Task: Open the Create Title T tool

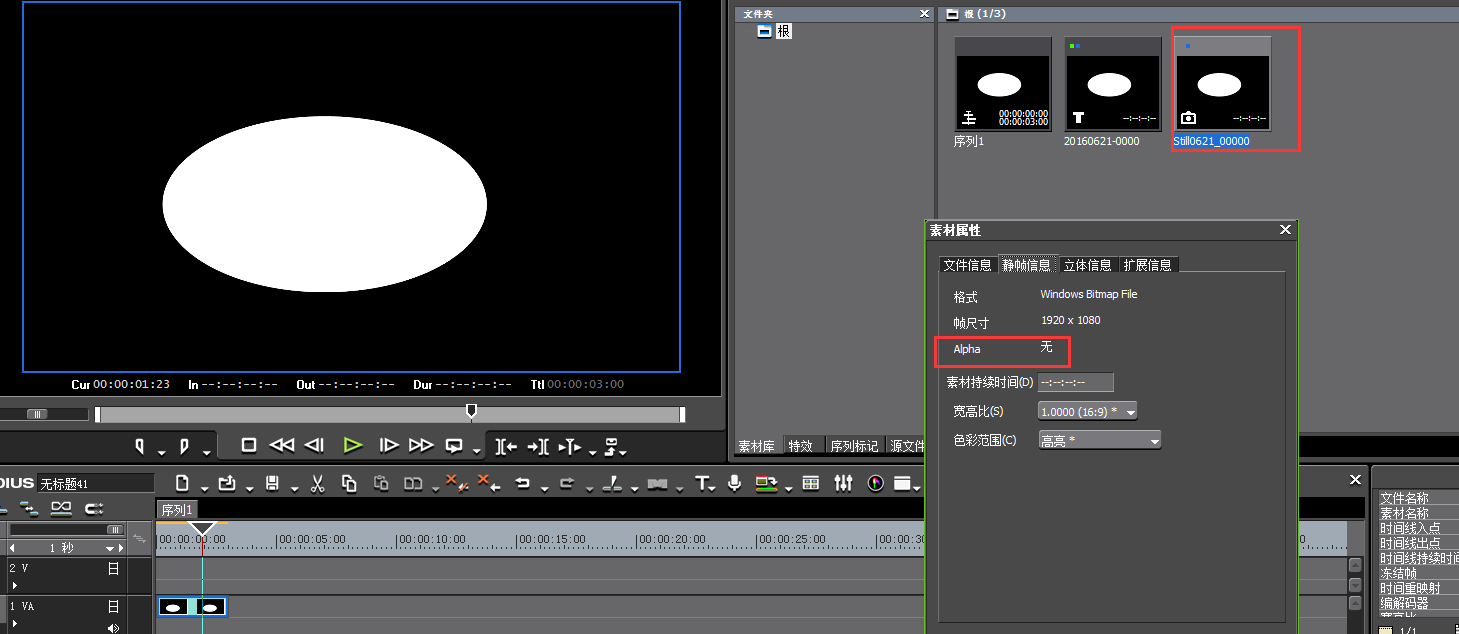Action: 703,484
